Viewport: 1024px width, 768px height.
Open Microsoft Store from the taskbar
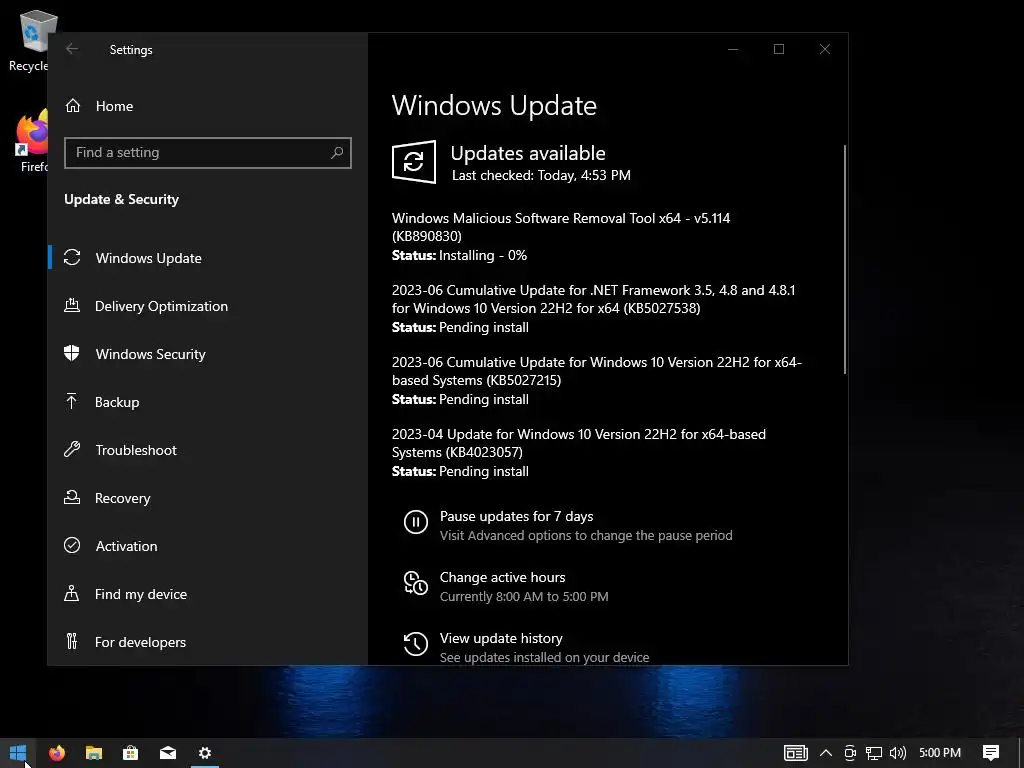point(131,753)
